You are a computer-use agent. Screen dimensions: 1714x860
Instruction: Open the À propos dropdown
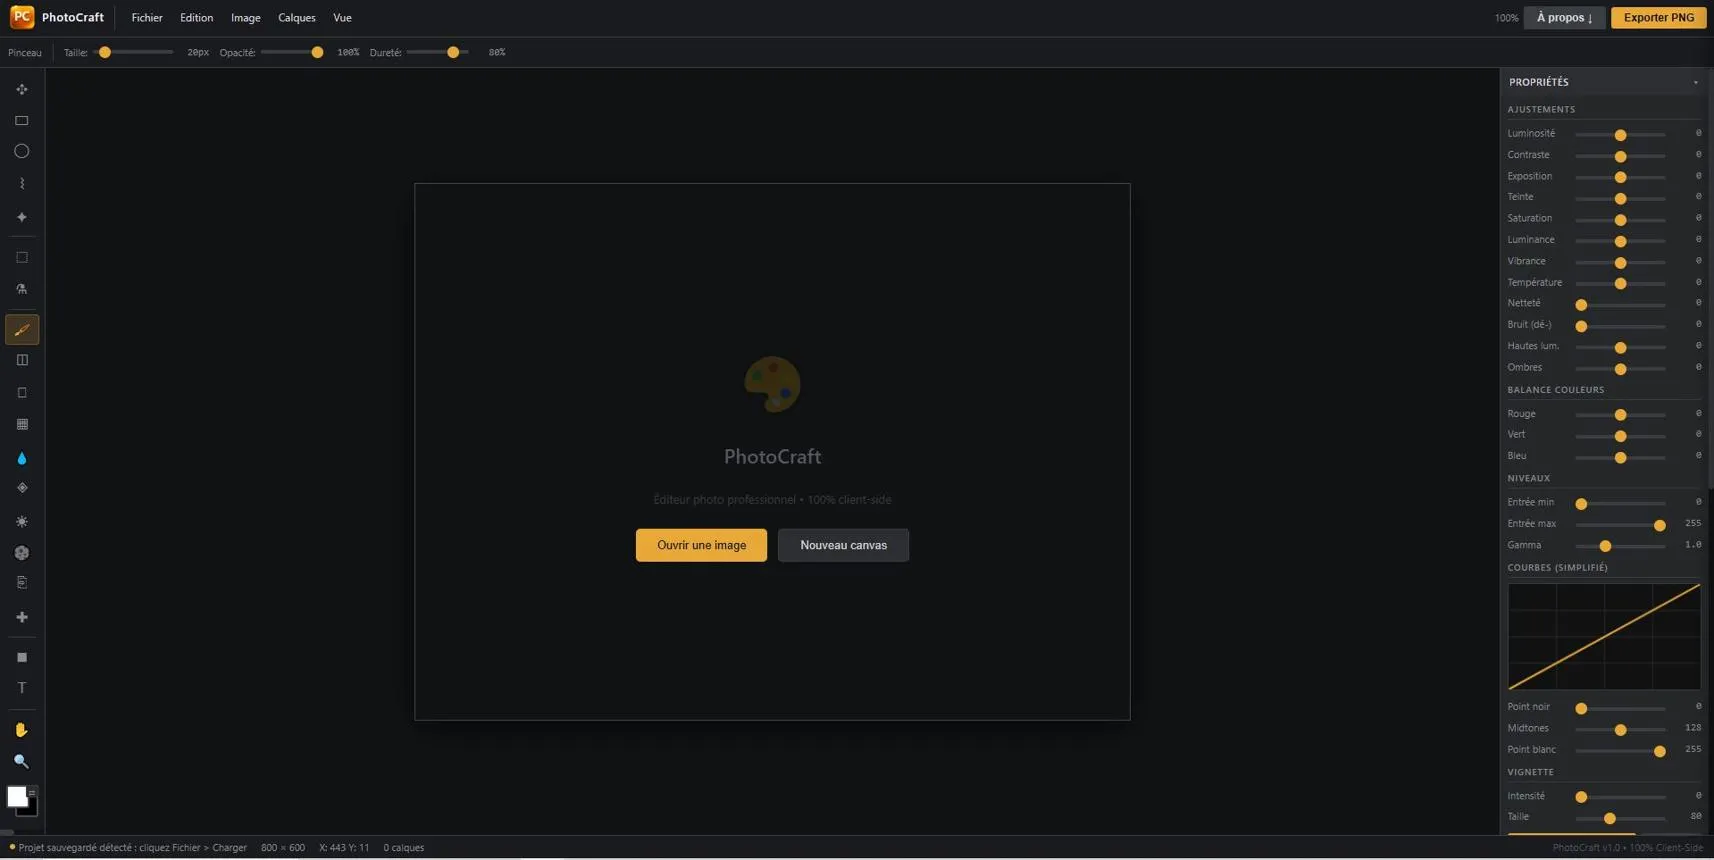1564,17
